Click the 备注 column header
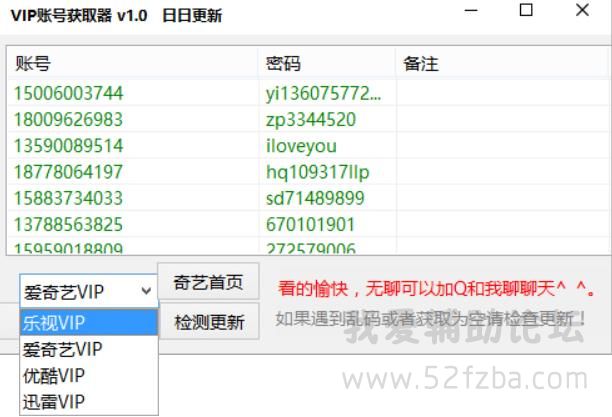The height and width of the screenshot is (417, 612). click(x=503, y=63)
